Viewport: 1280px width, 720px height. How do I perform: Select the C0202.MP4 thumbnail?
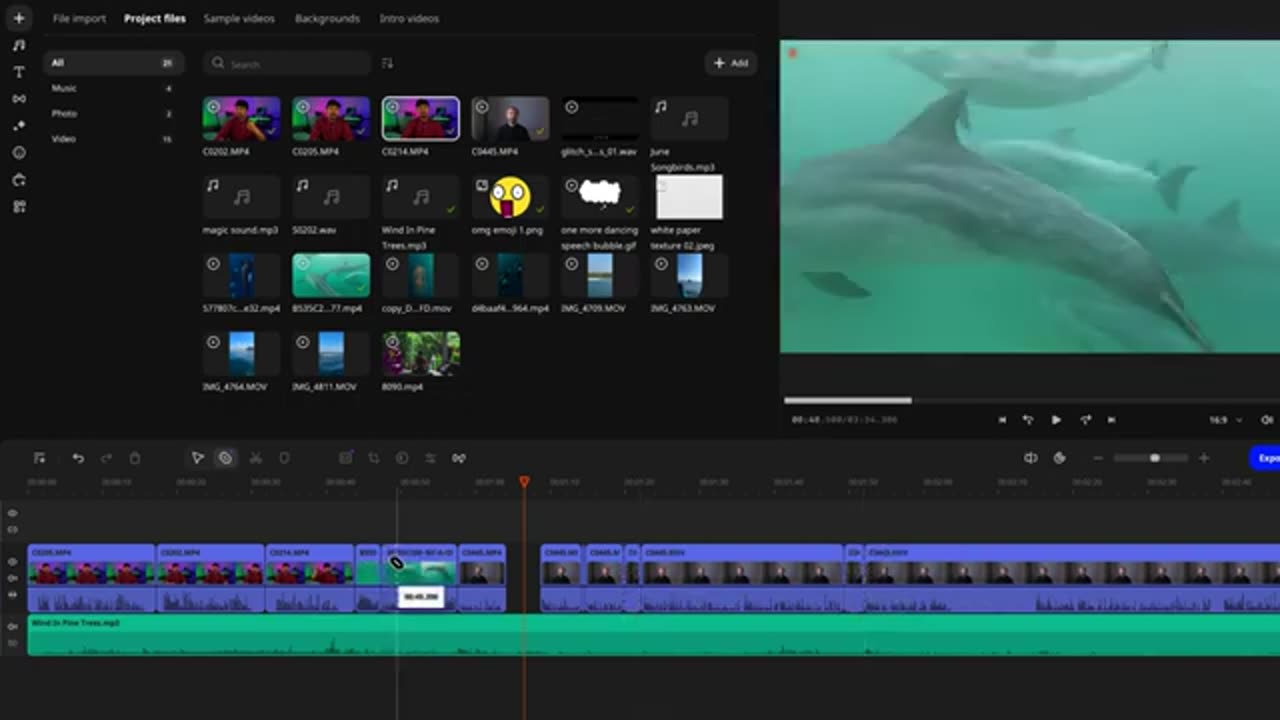241,119
